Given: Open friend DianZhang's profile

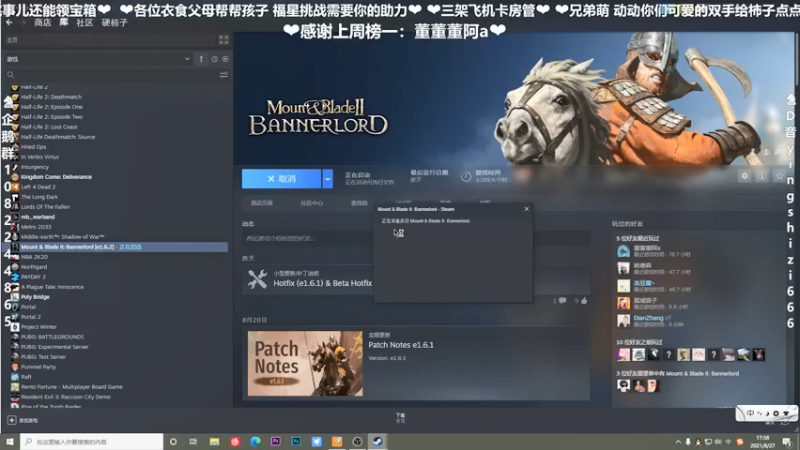Looking at the screenshot, I should click(x=648, y=318).
